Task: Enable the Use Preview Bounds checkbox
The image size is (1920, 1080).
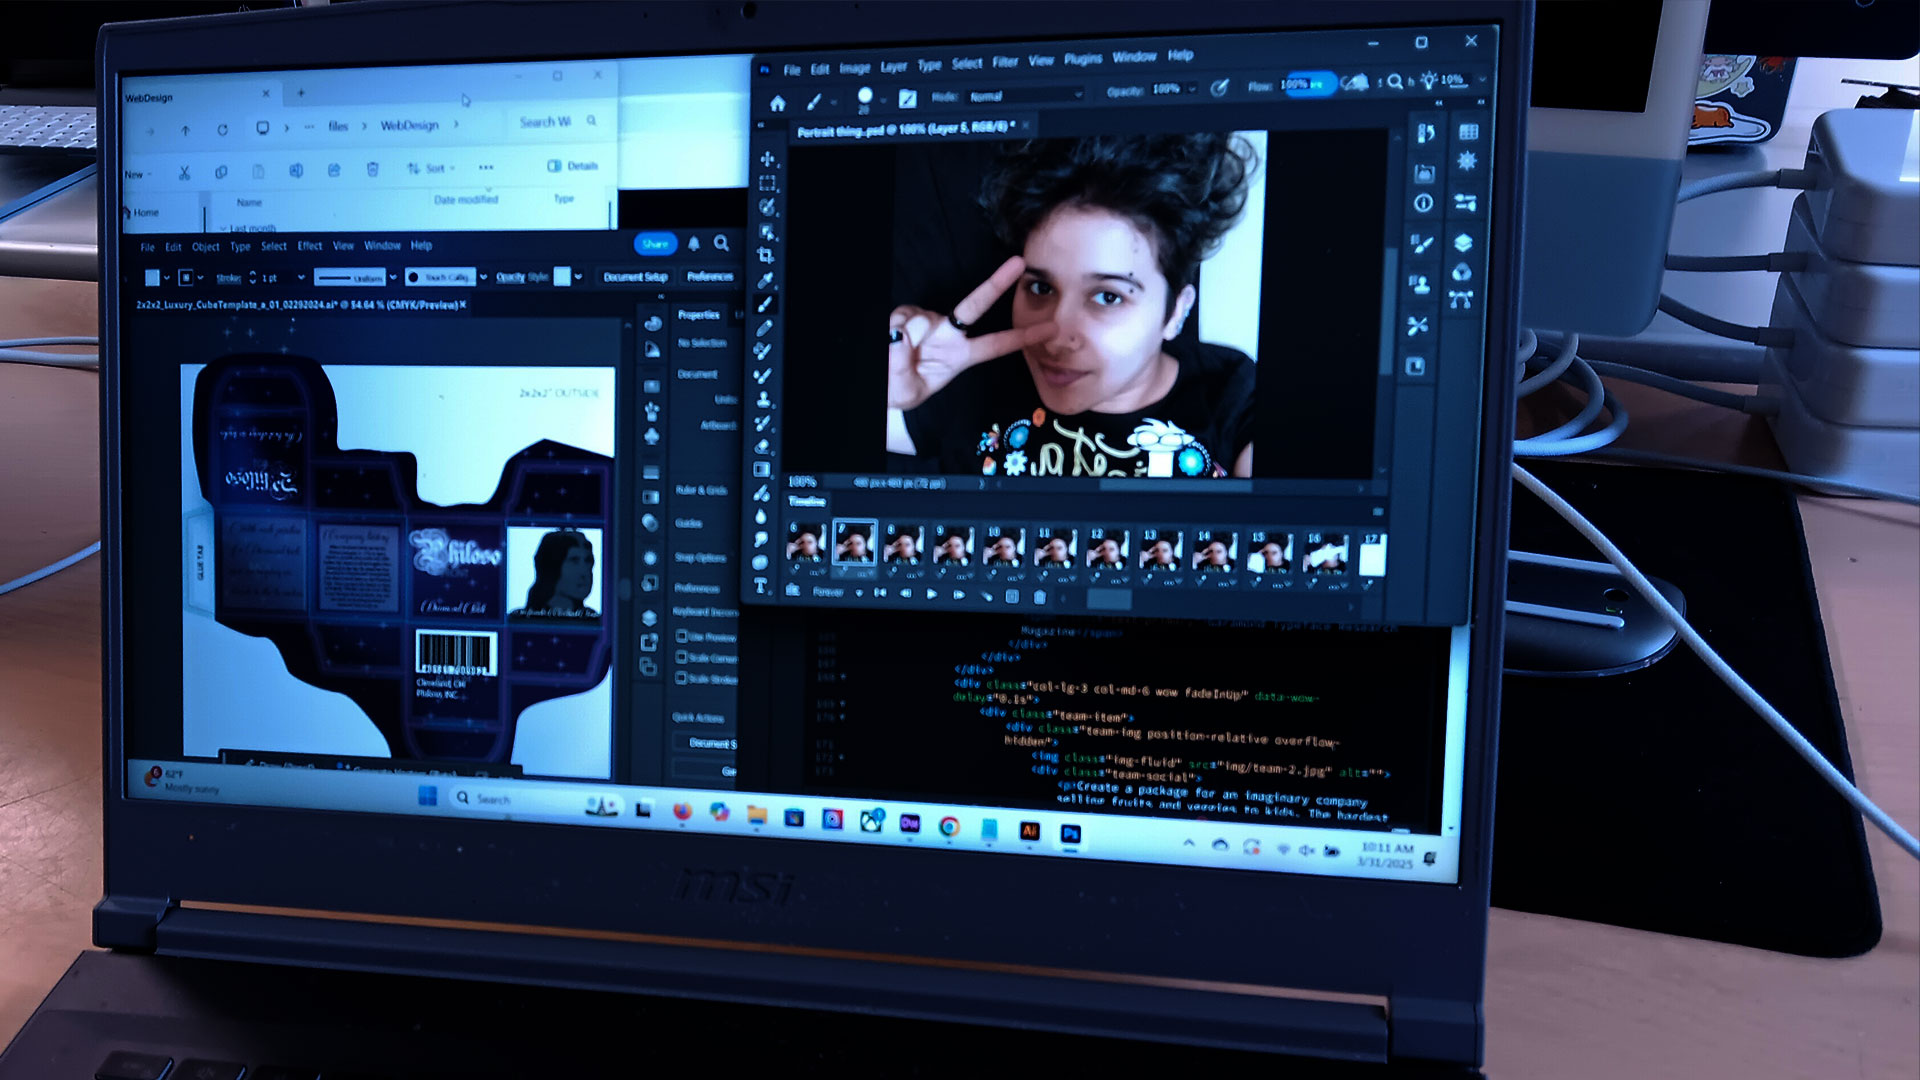Action: pos(681,636)
